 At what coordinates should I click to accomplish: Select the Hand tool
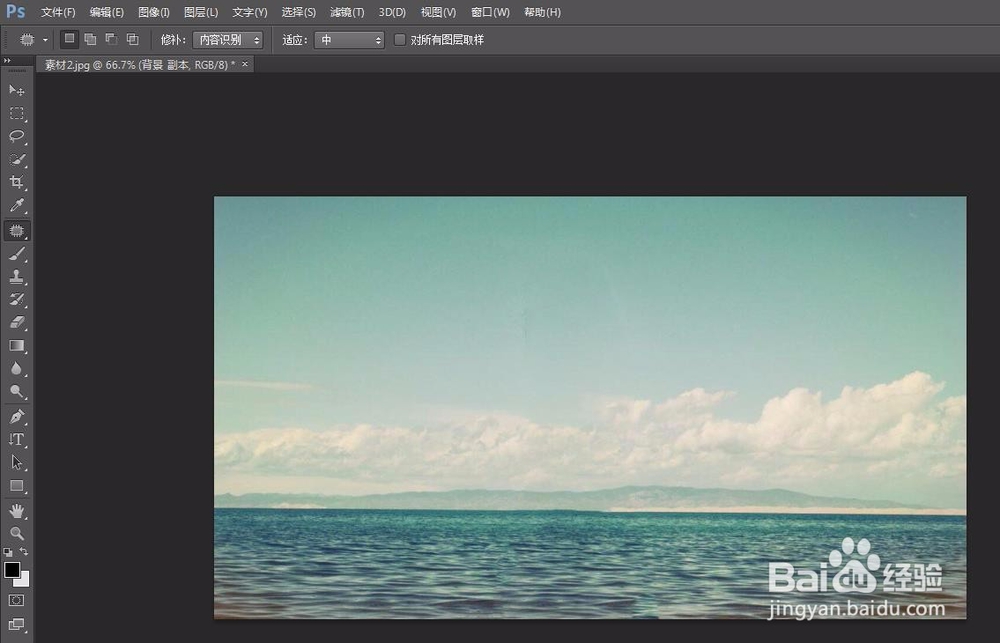[17, 510]
